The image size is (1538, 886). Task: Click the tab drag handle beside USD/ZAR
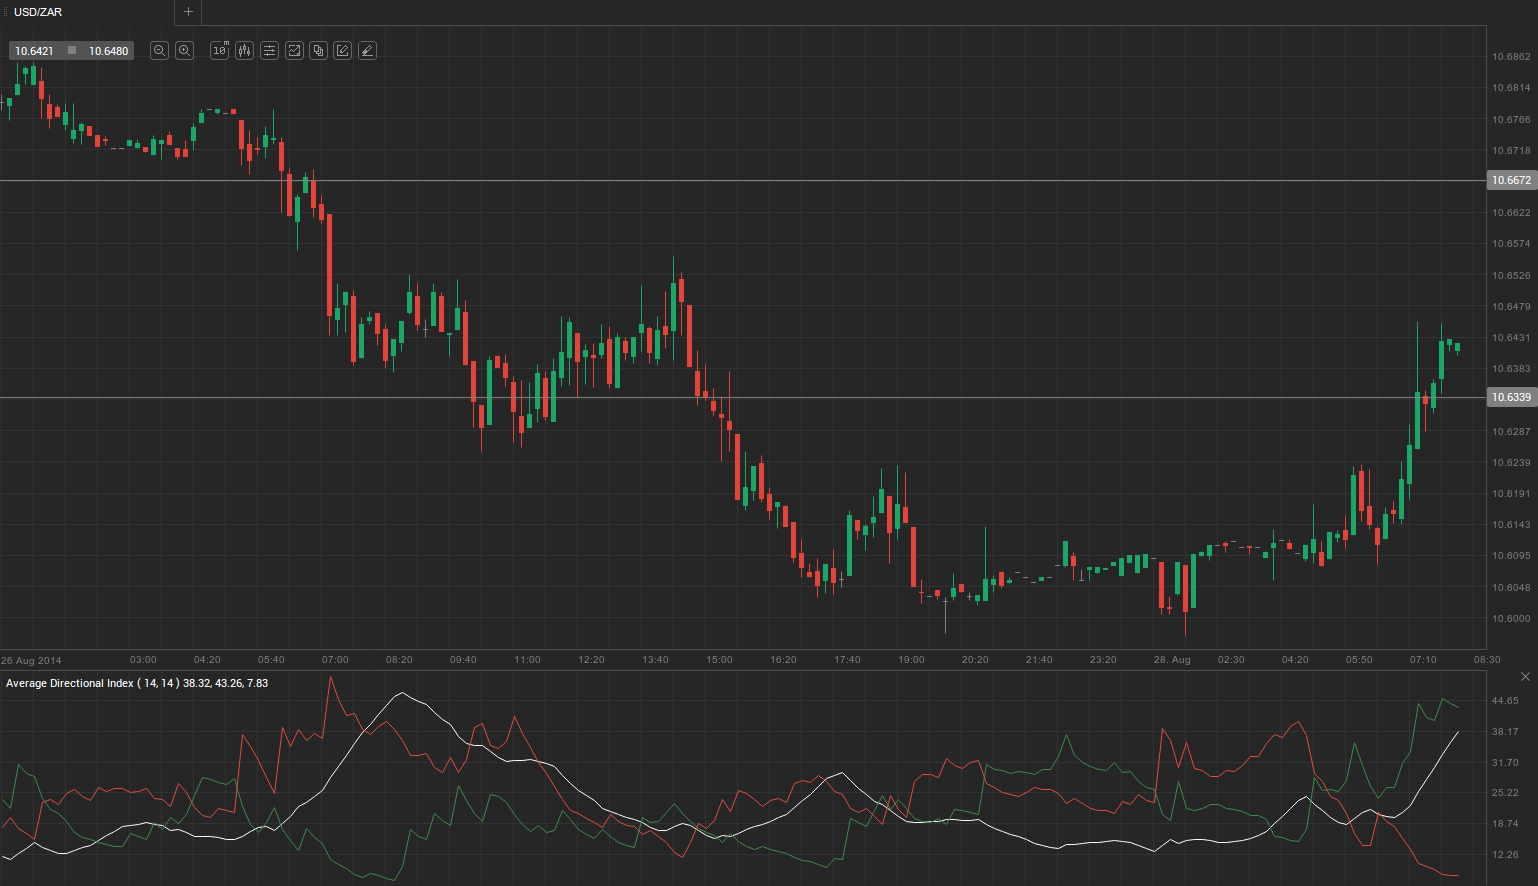click(5, 12)
